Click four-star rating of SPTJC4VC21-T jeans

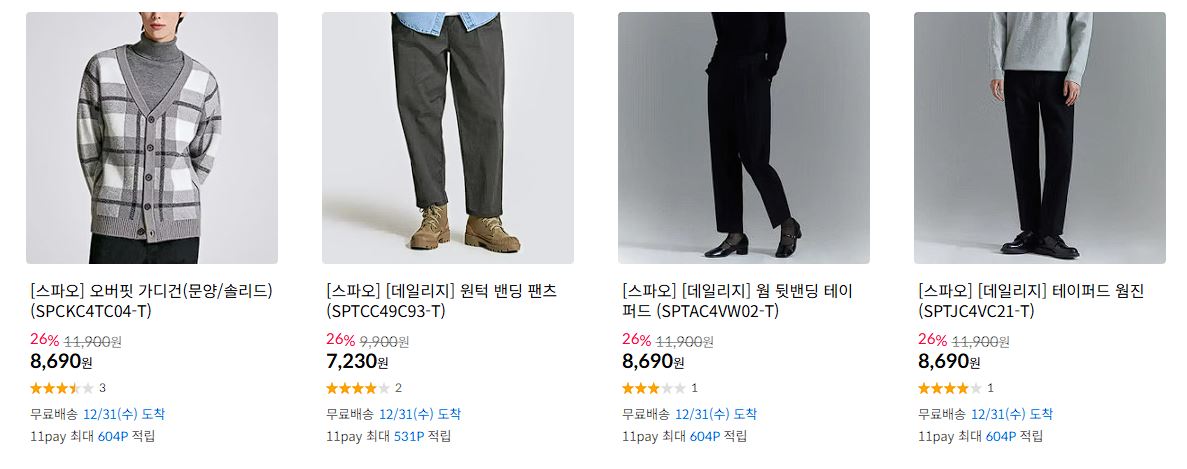coord(950,388)
